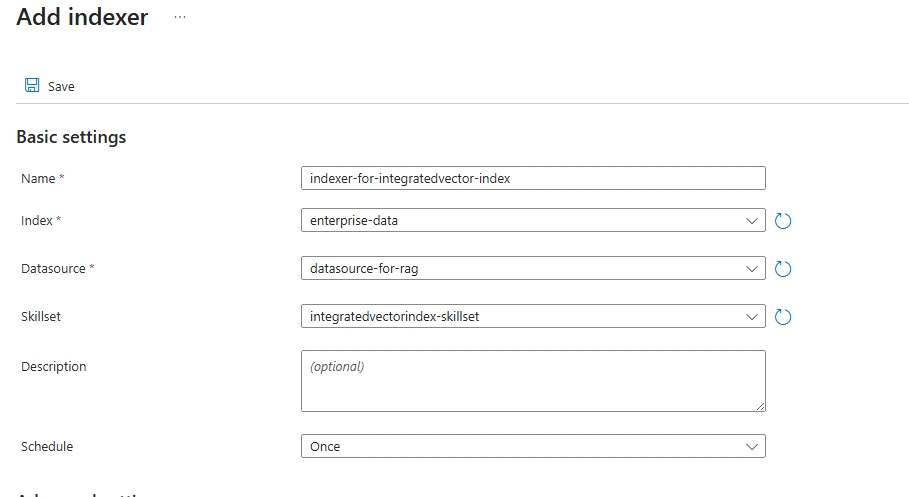Viewport: 909px width, 497px height.
Task: Open the ellipsis menu beside Add indexer
Action: (x=180, y=18)
